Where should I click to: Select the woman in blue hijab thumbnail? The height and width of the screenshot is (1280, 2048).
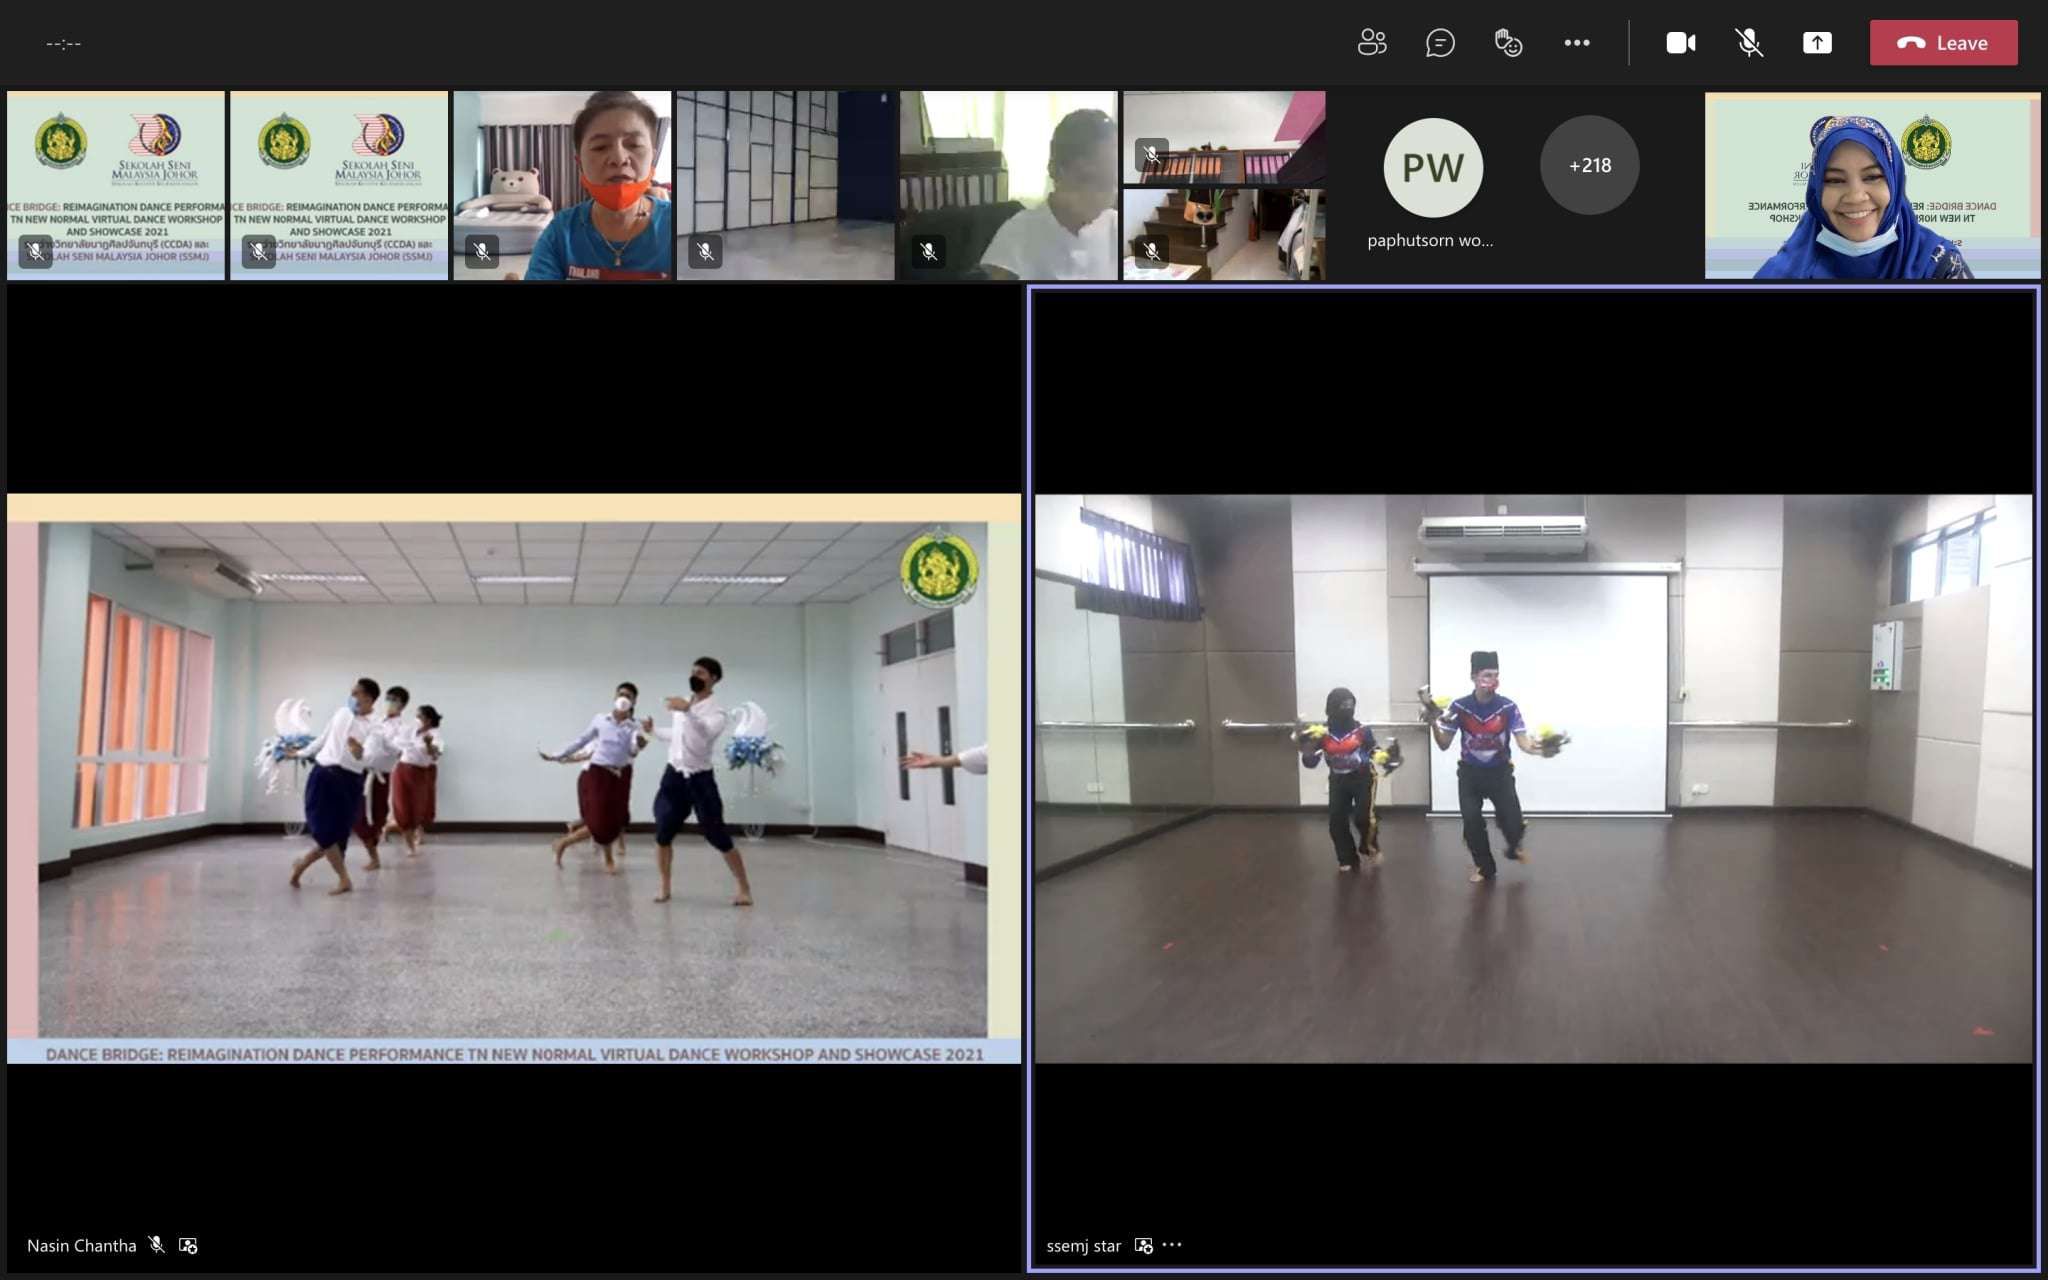(1872, 185)
